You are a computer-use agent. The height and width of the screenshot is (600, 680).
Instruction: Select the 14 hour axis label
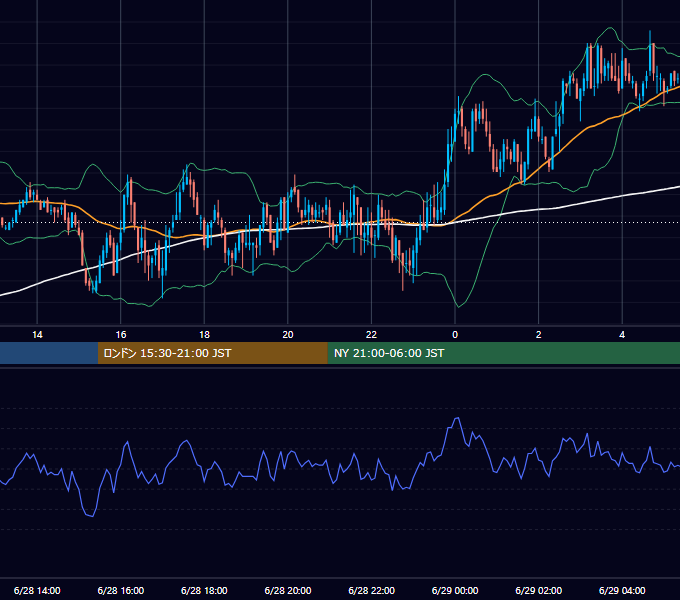pyautogui.click(x=37, y=335)
